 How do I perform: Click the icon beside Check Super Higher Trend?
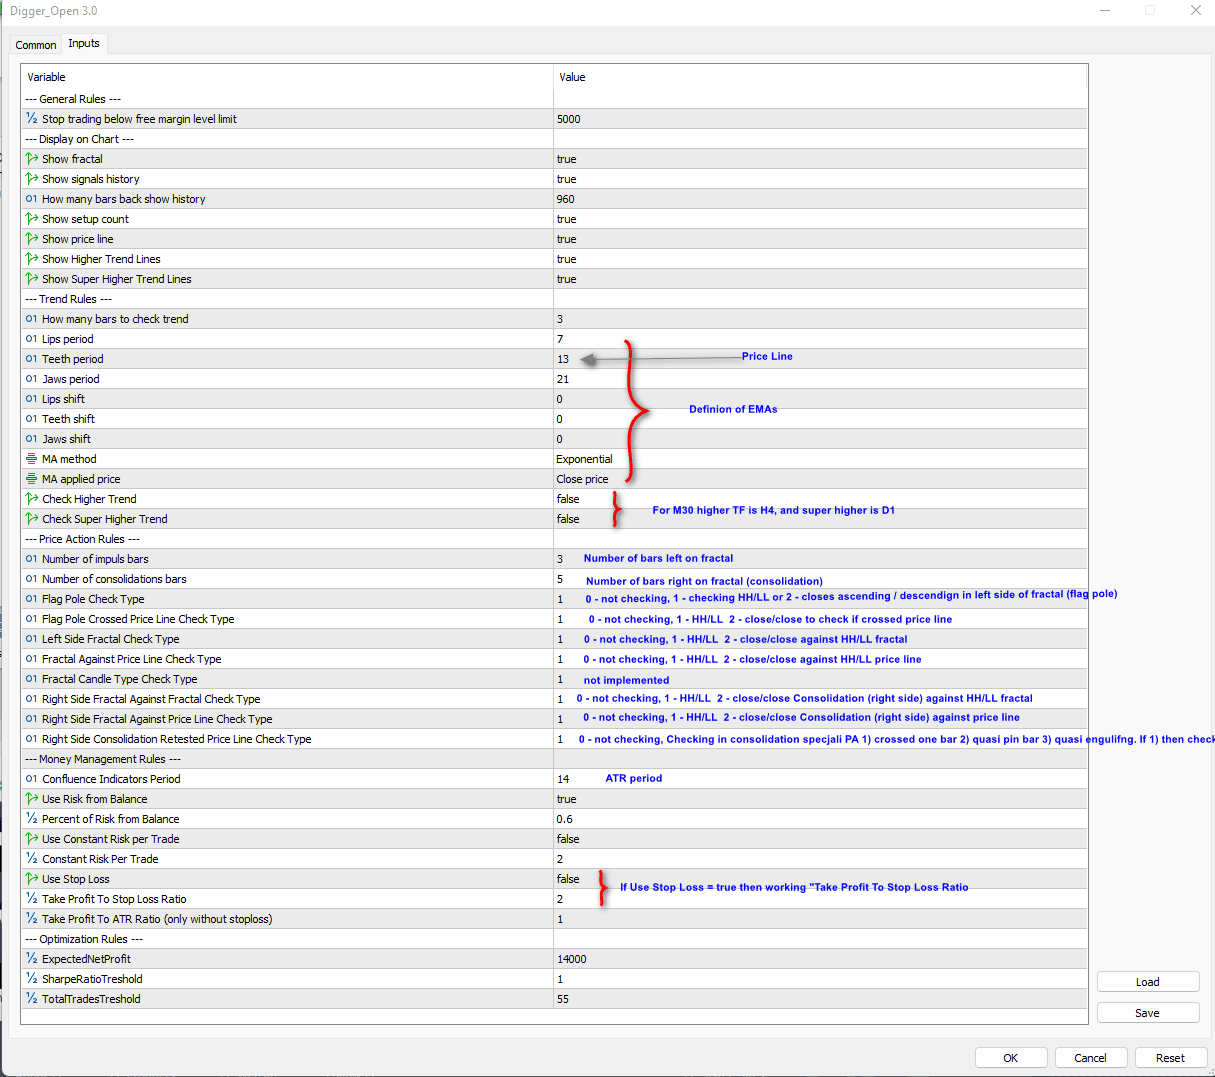[32, 519]
